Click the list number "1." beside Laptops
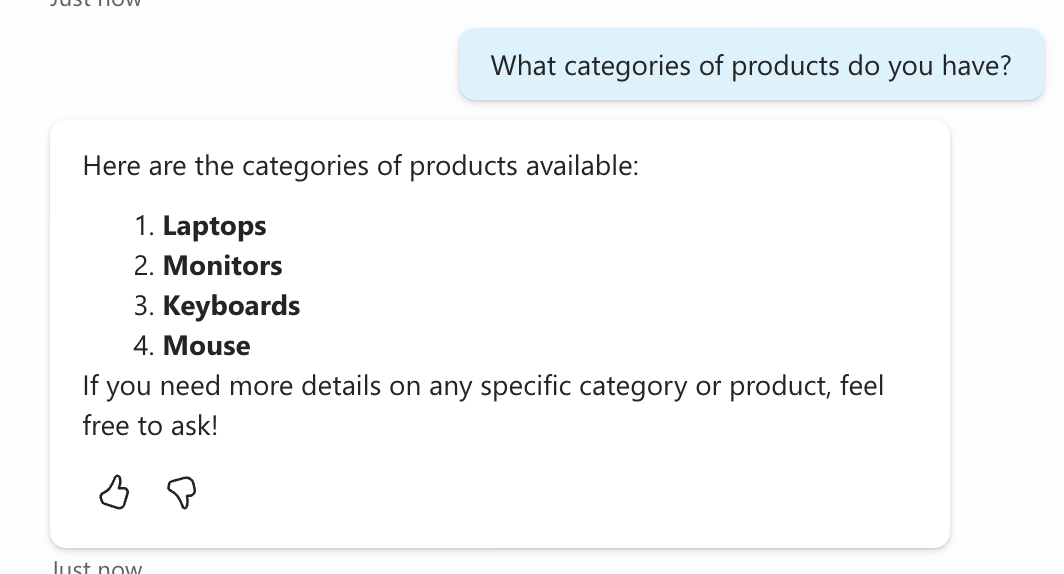This screenshot has width=1064, height=574. (144, 226)
